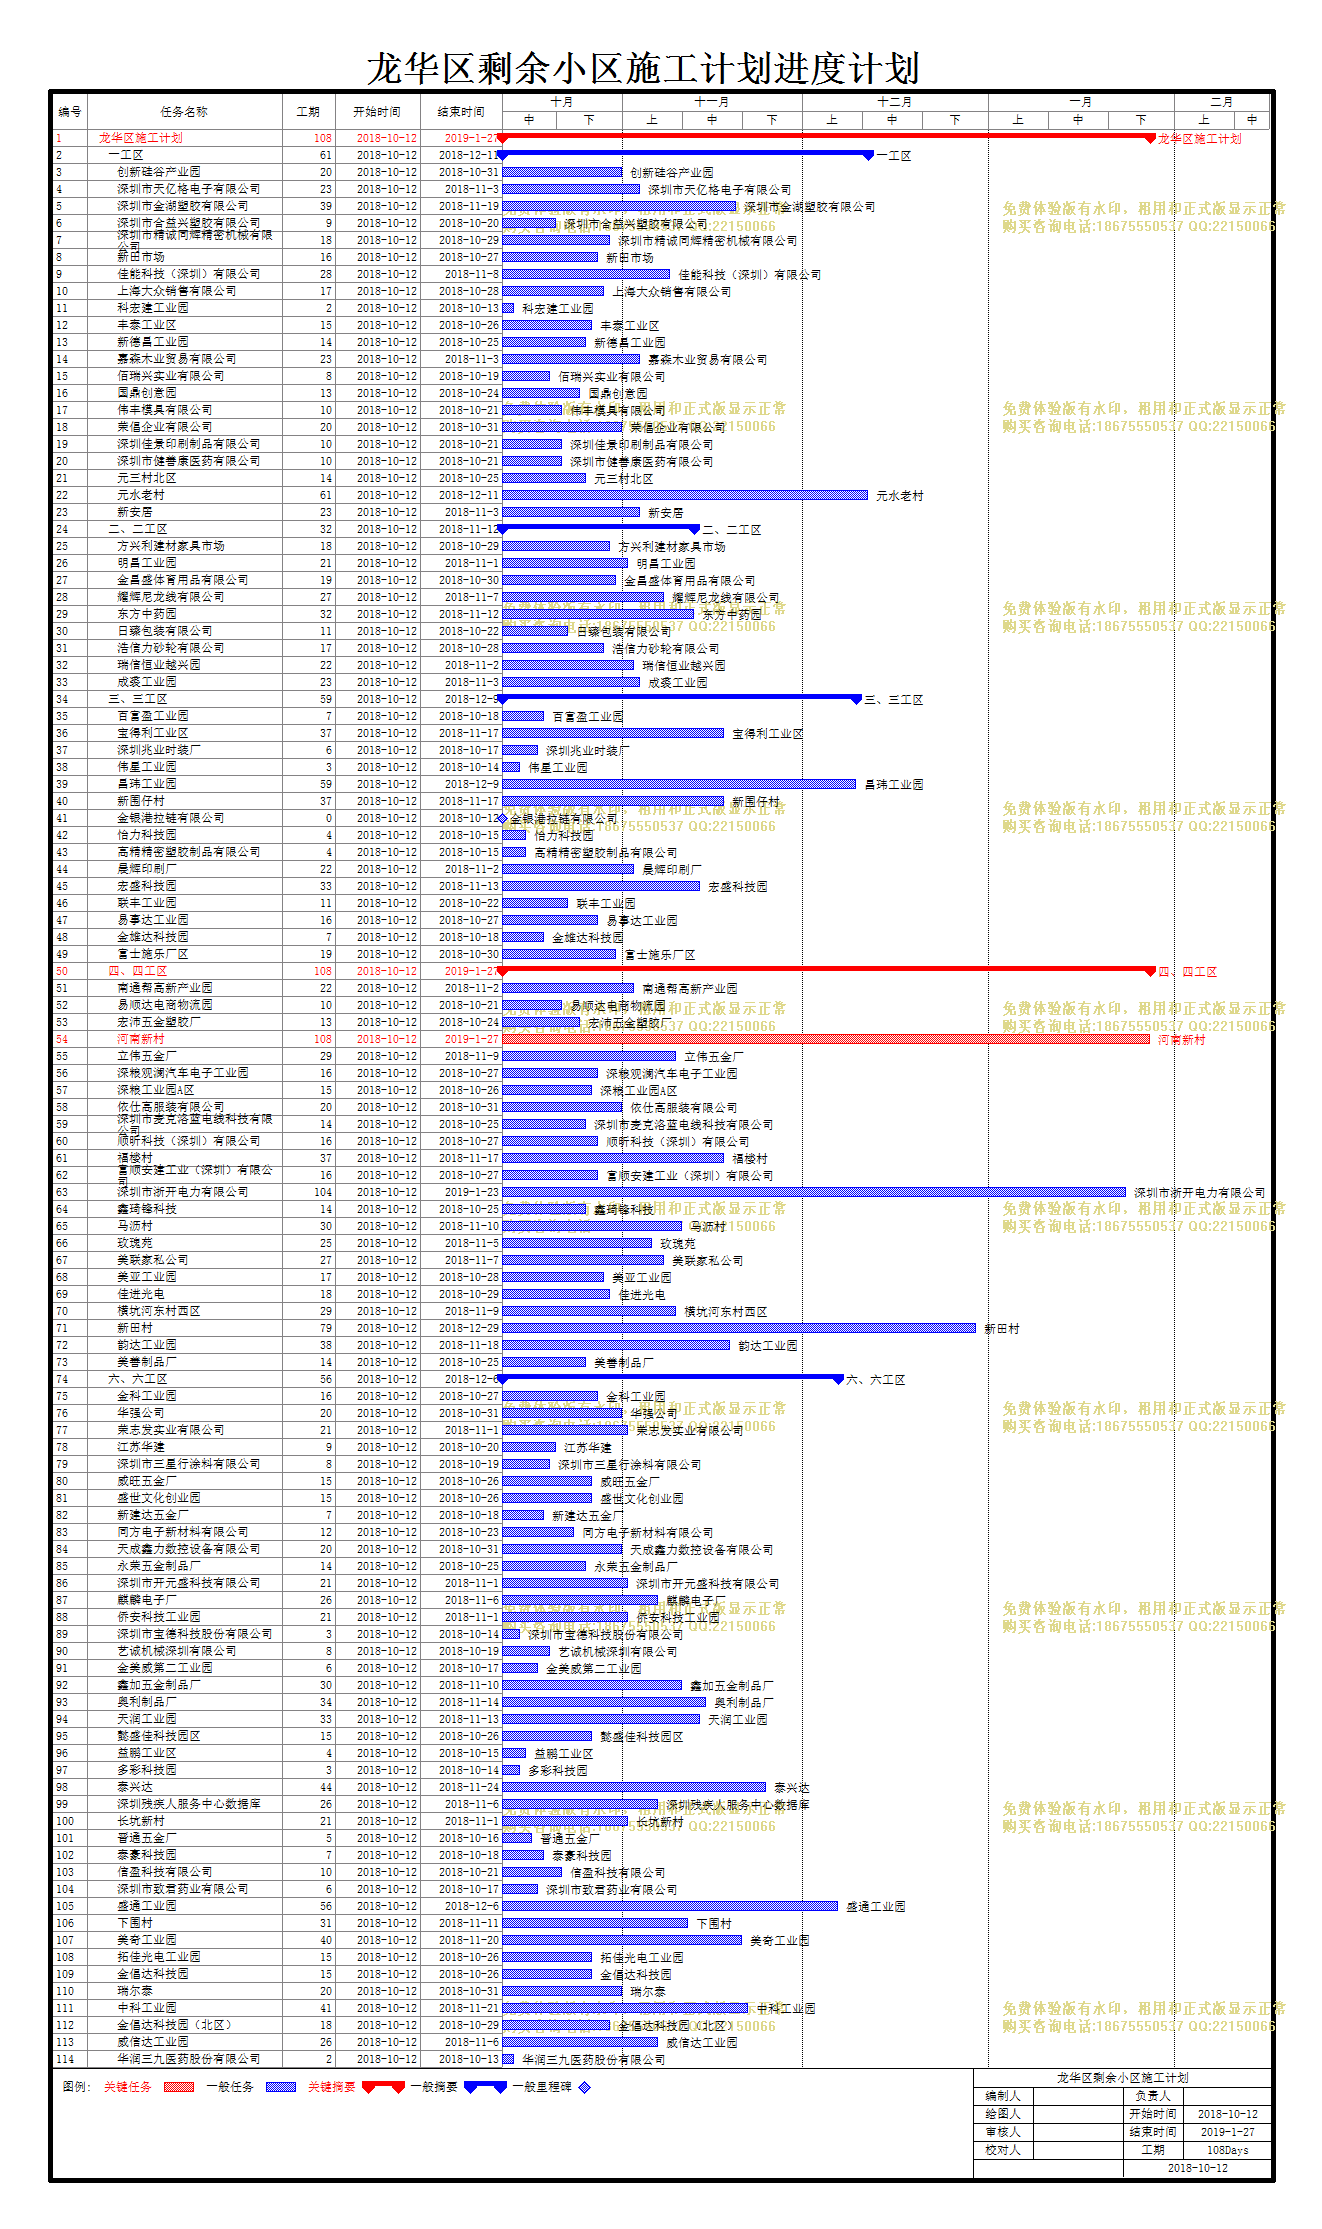Select 创新硅谷产业园 in task name column
The image size is (1322, 2229).
pos(158,172)
